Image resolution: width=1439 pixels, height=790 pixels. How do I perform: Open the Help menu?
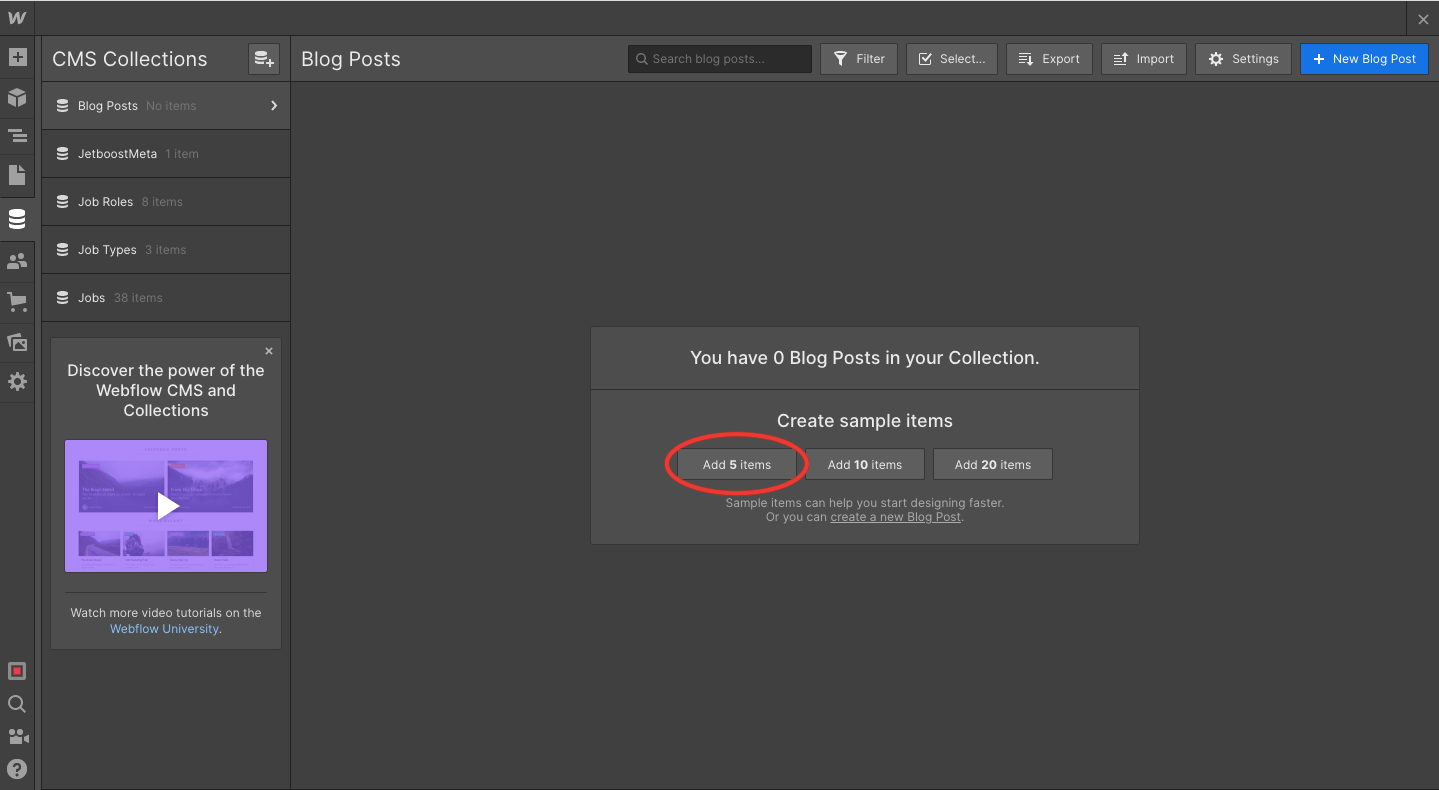click(17, 769)
